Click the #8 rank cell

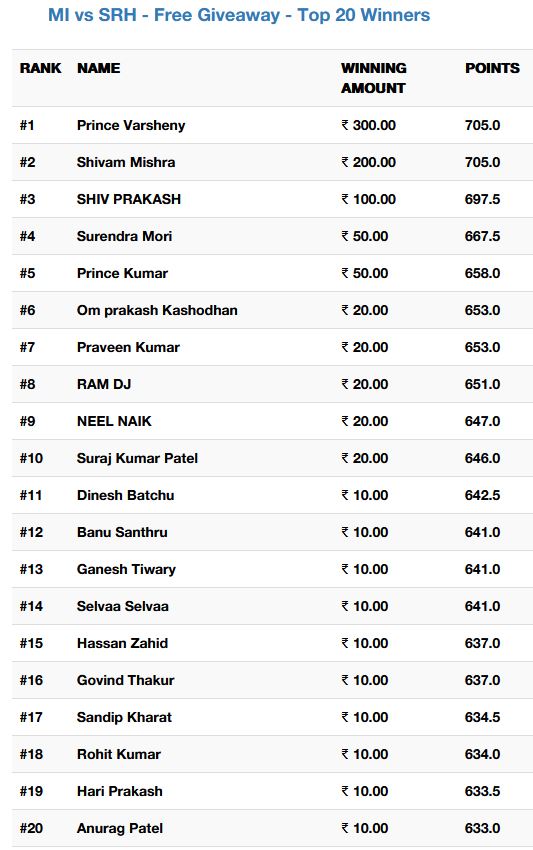[27, 384]
